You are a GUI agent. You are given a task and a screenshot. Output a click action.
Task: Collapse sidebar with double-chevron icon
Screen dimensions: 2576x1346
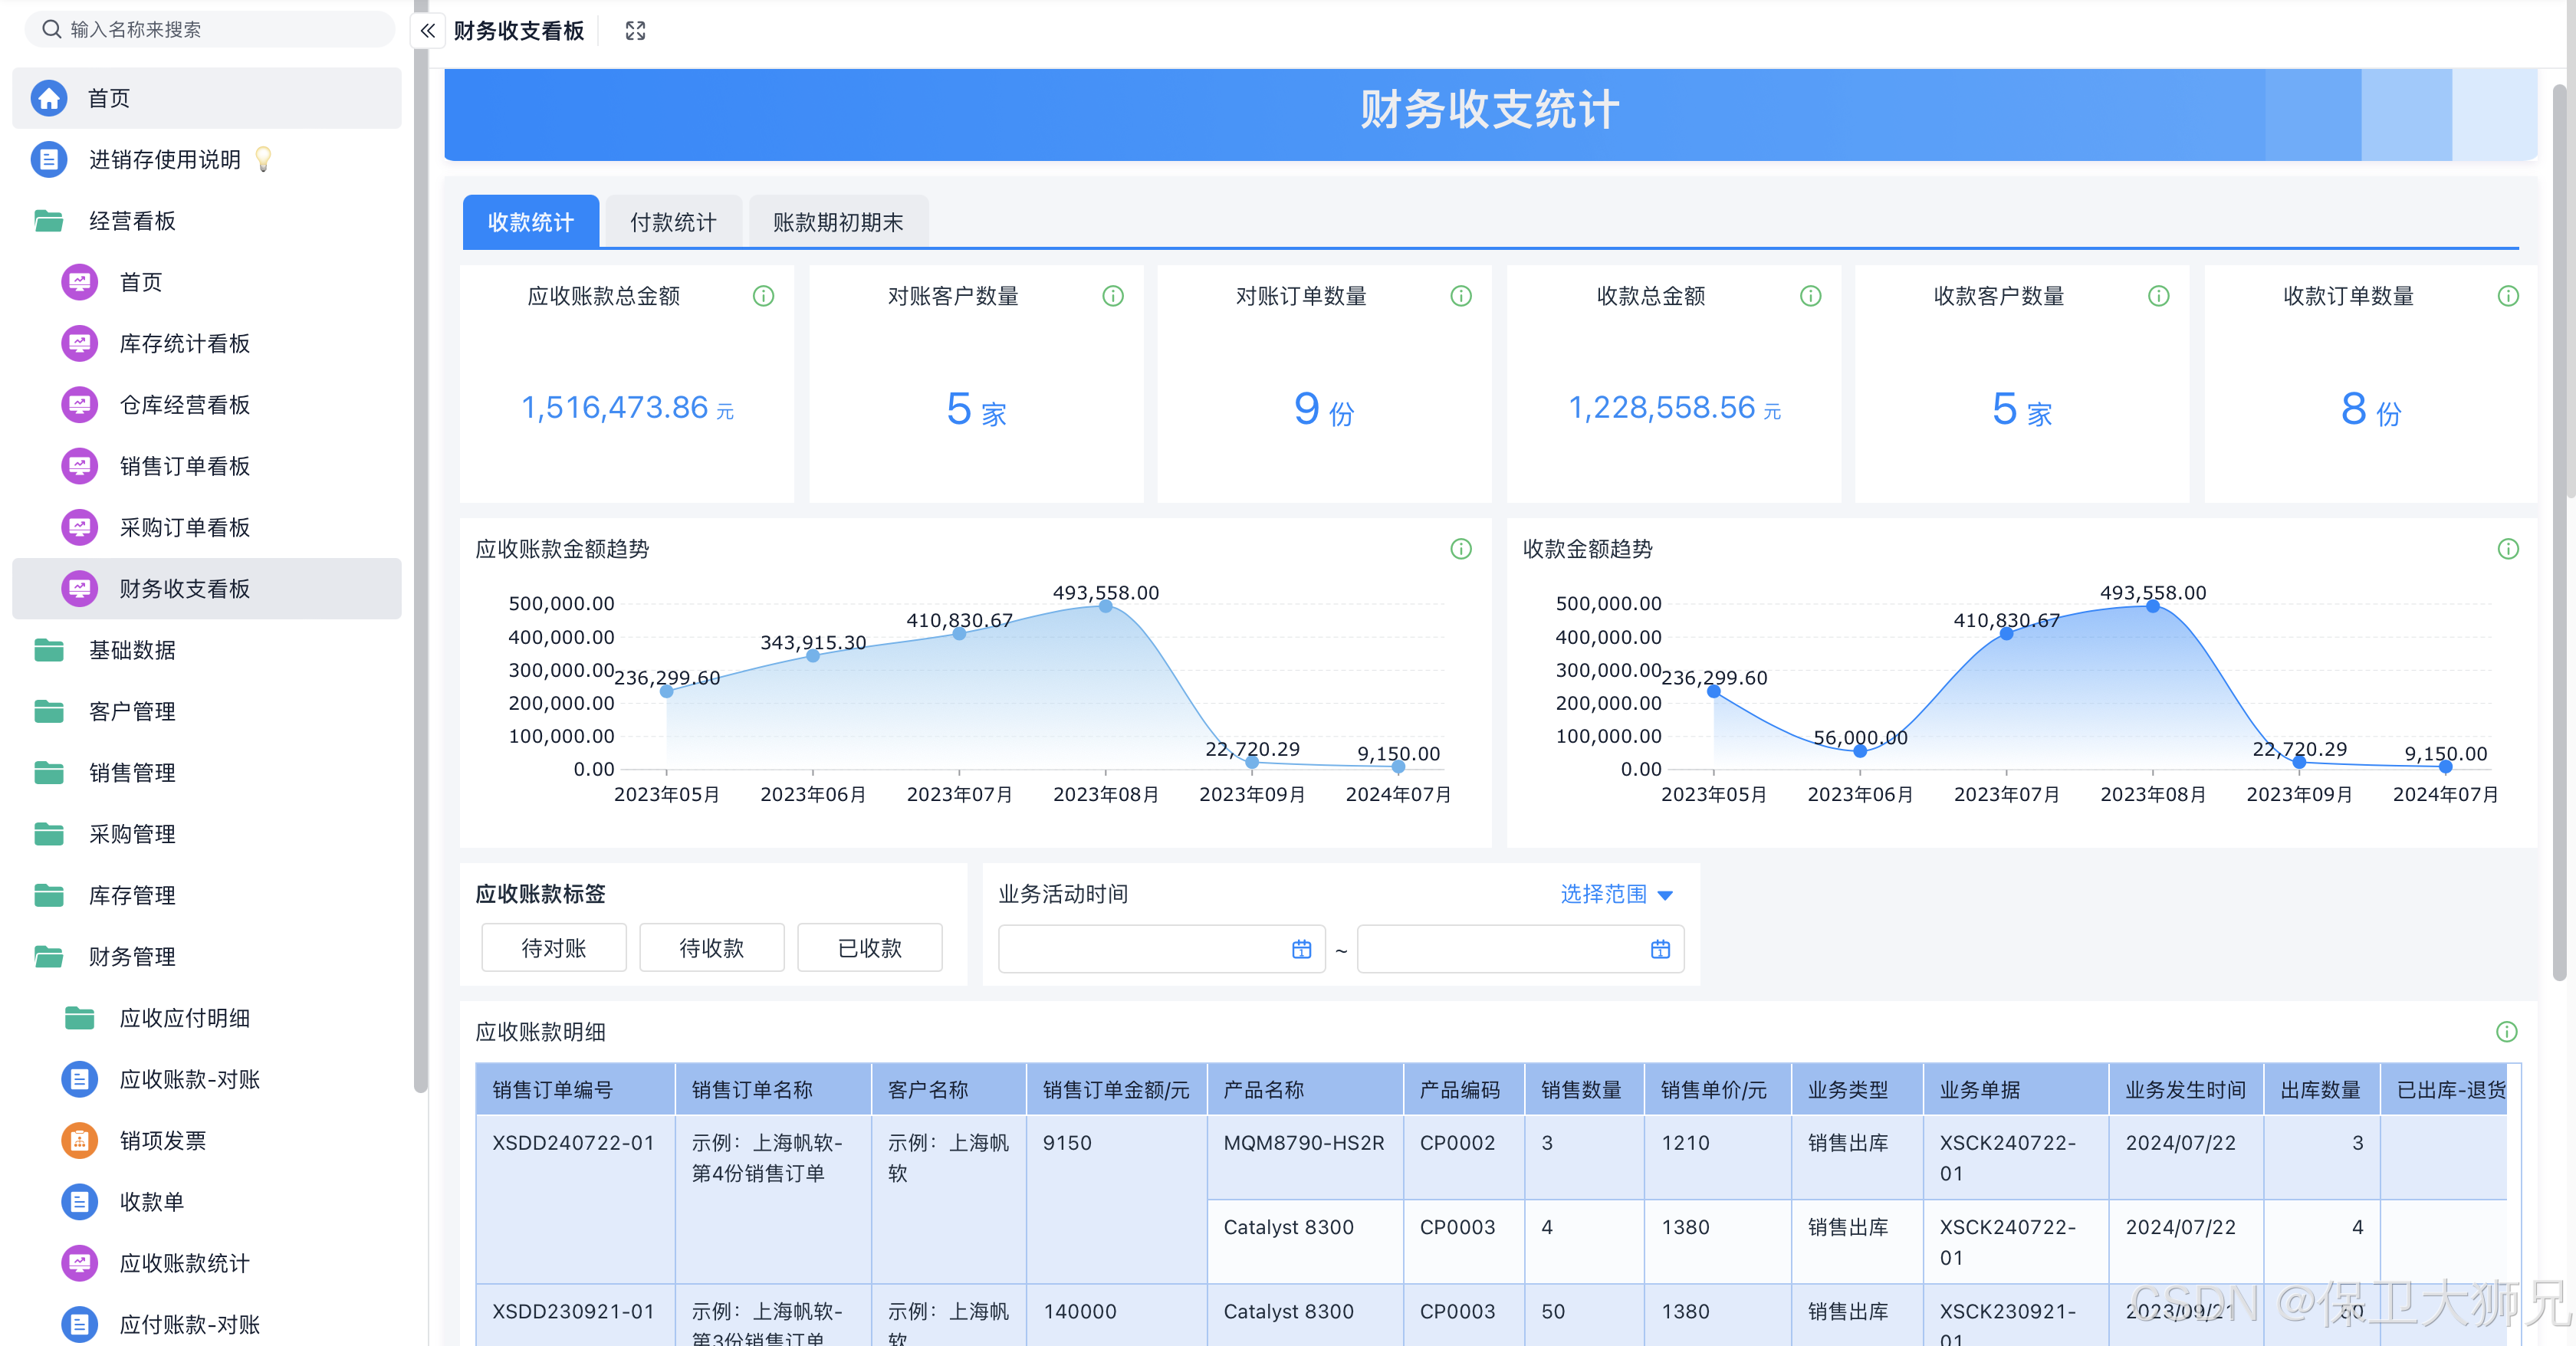(x=427, y=31)
